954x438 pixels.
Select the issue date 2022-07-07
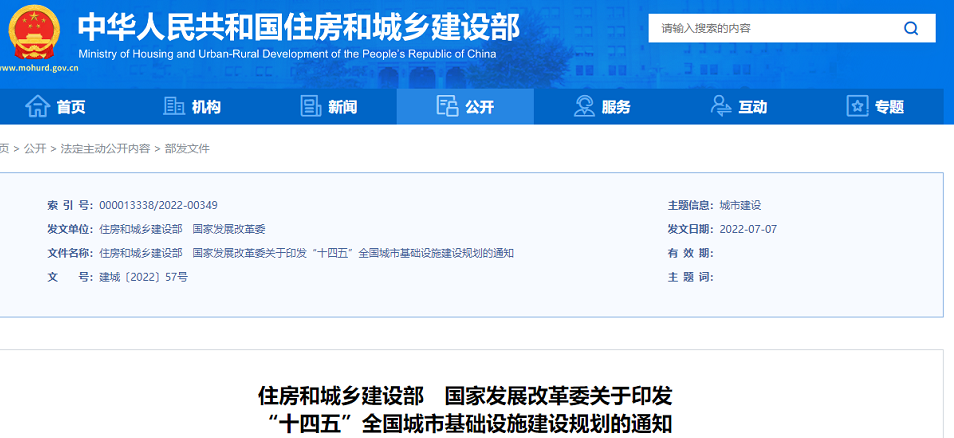click(x=748, y=229)
